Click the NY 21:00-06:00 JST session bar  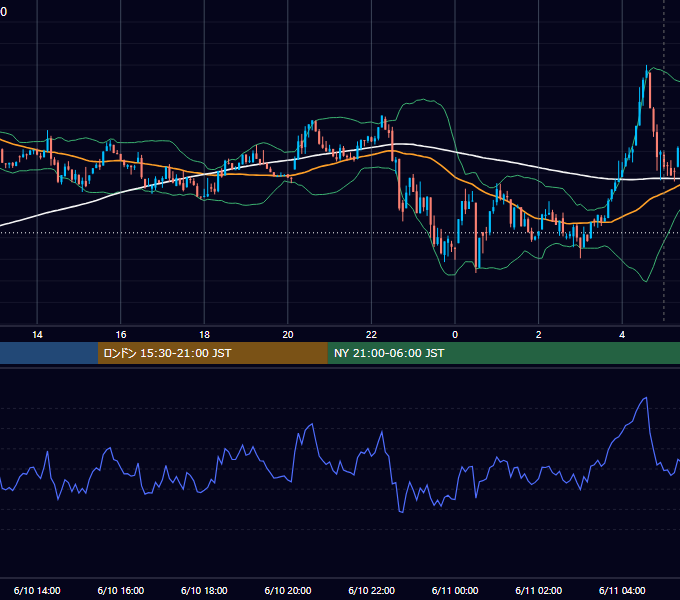(x=503, y=353)
